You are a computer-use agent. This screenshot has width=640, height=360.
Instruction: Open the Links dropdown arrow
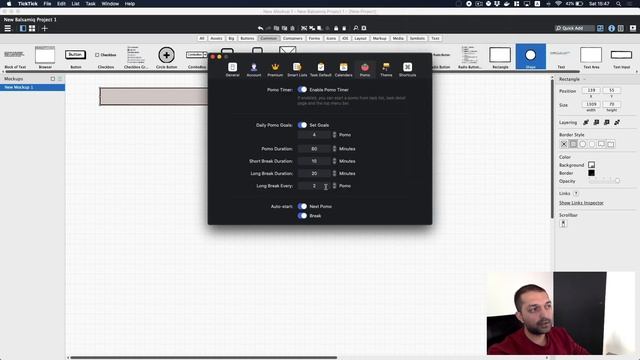(x=576, y=193)
